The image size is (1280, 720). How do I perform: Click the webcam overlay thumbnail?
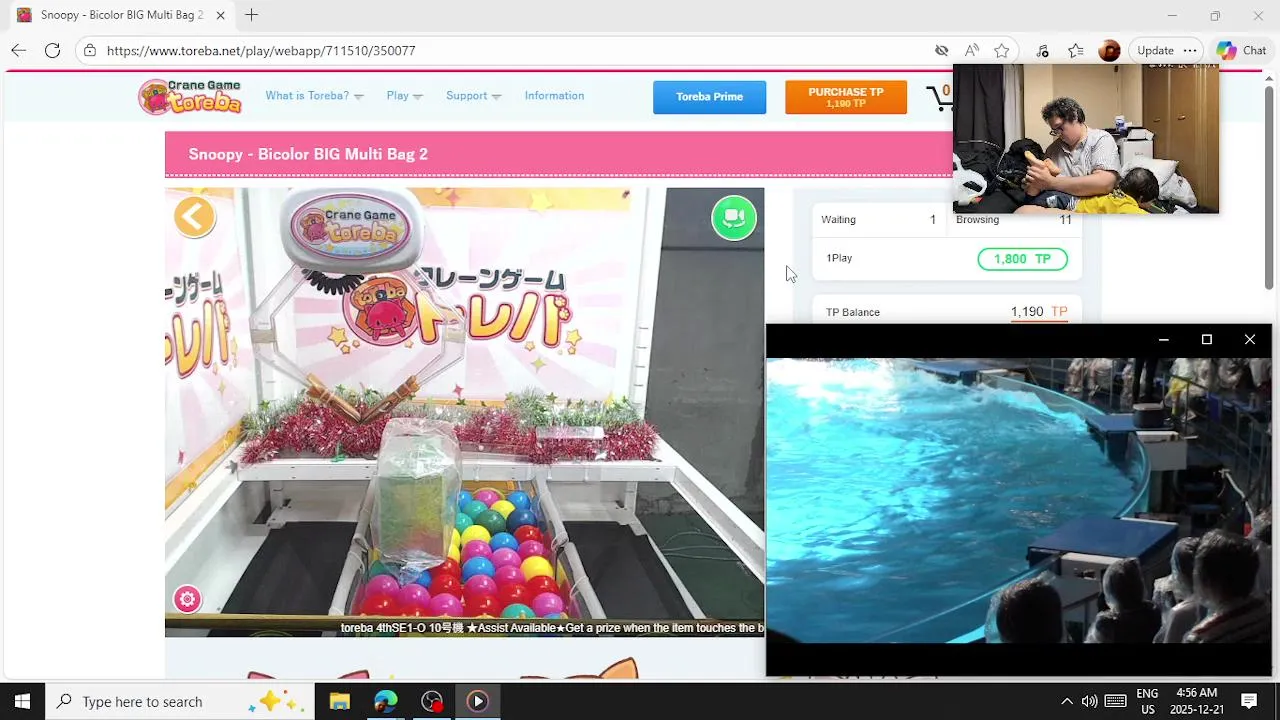[1086, 139]
